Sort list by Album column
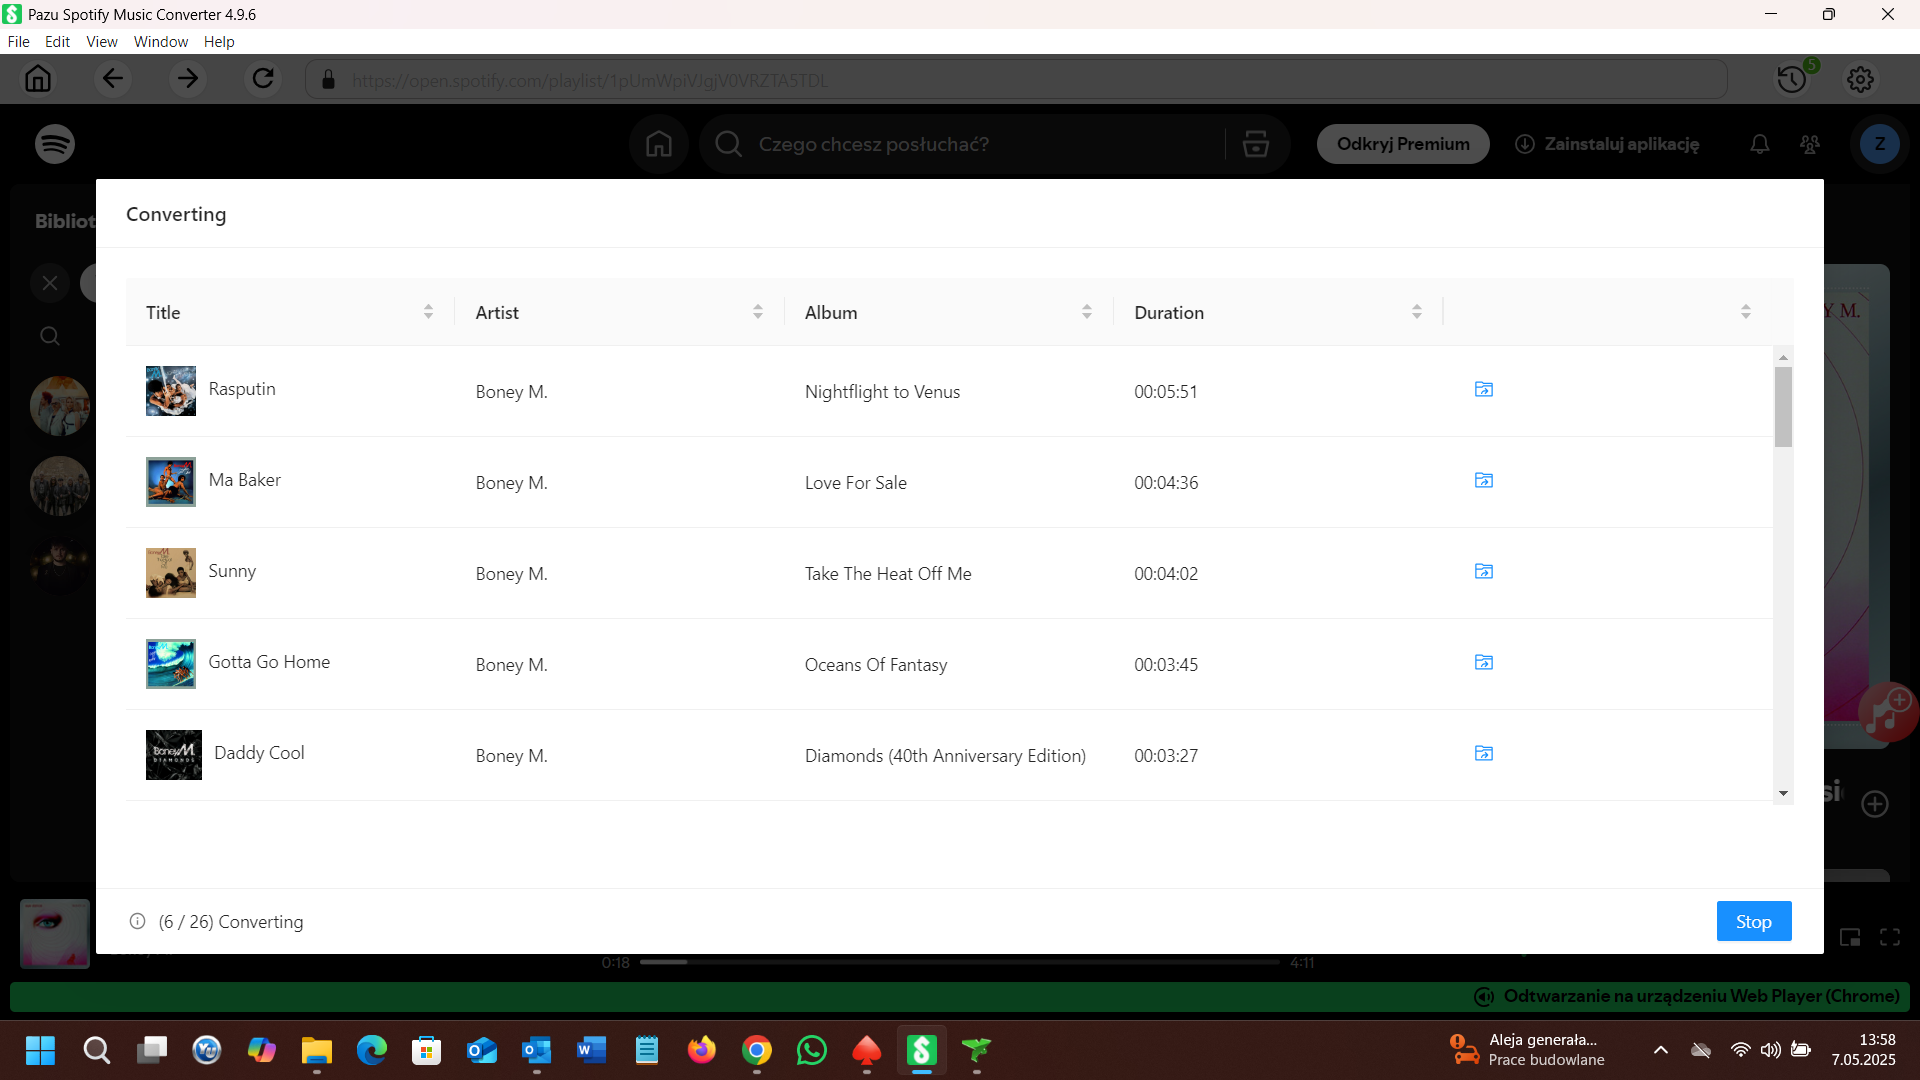 click(1087, 312)
